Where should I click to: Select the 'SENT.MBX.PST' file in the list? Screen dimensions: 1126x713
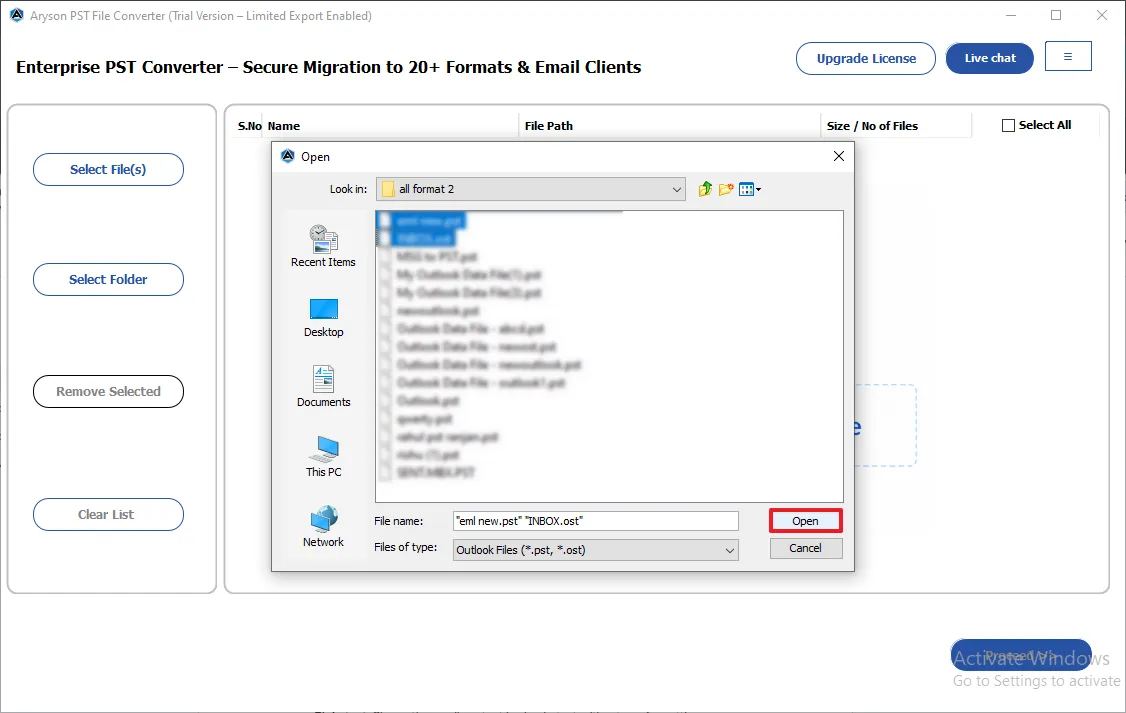(x=427, y=472)
